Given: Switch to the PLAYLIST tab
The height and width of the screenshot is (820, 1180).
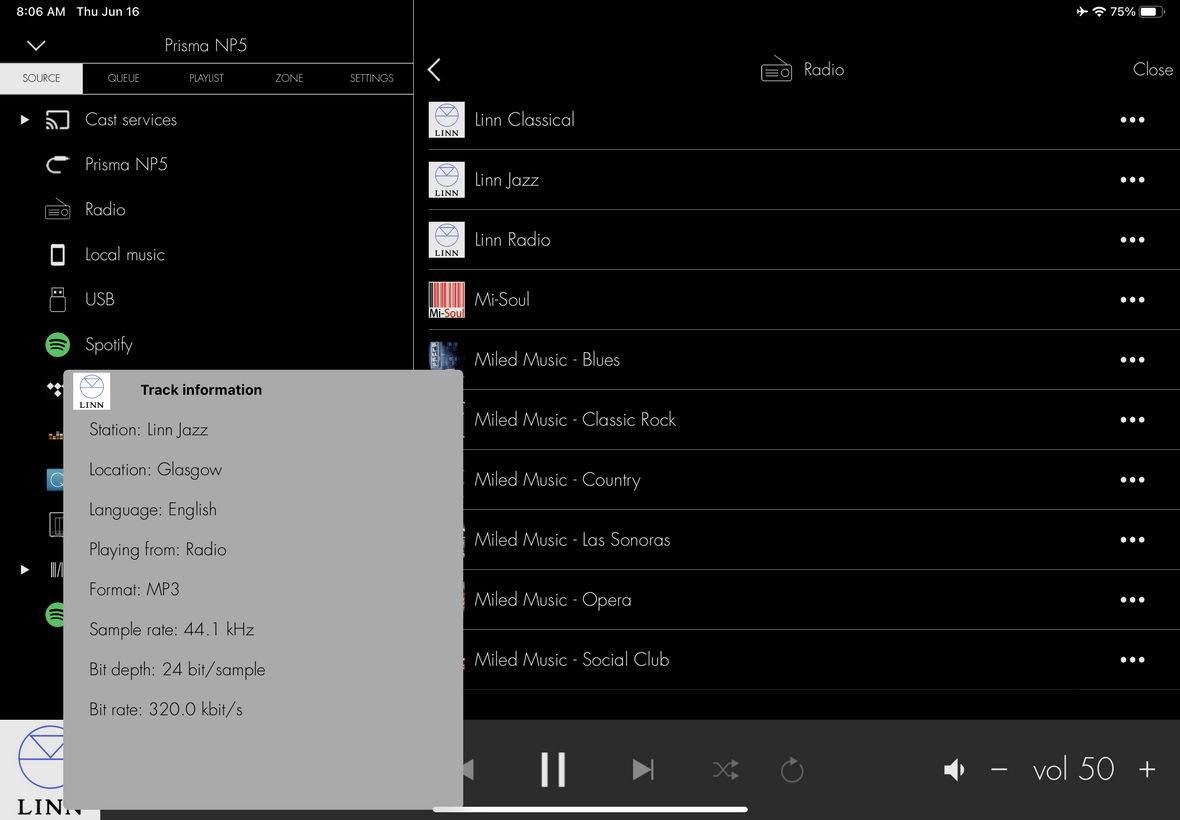Looking at the screenshot, I should click(x=206, y=78).
